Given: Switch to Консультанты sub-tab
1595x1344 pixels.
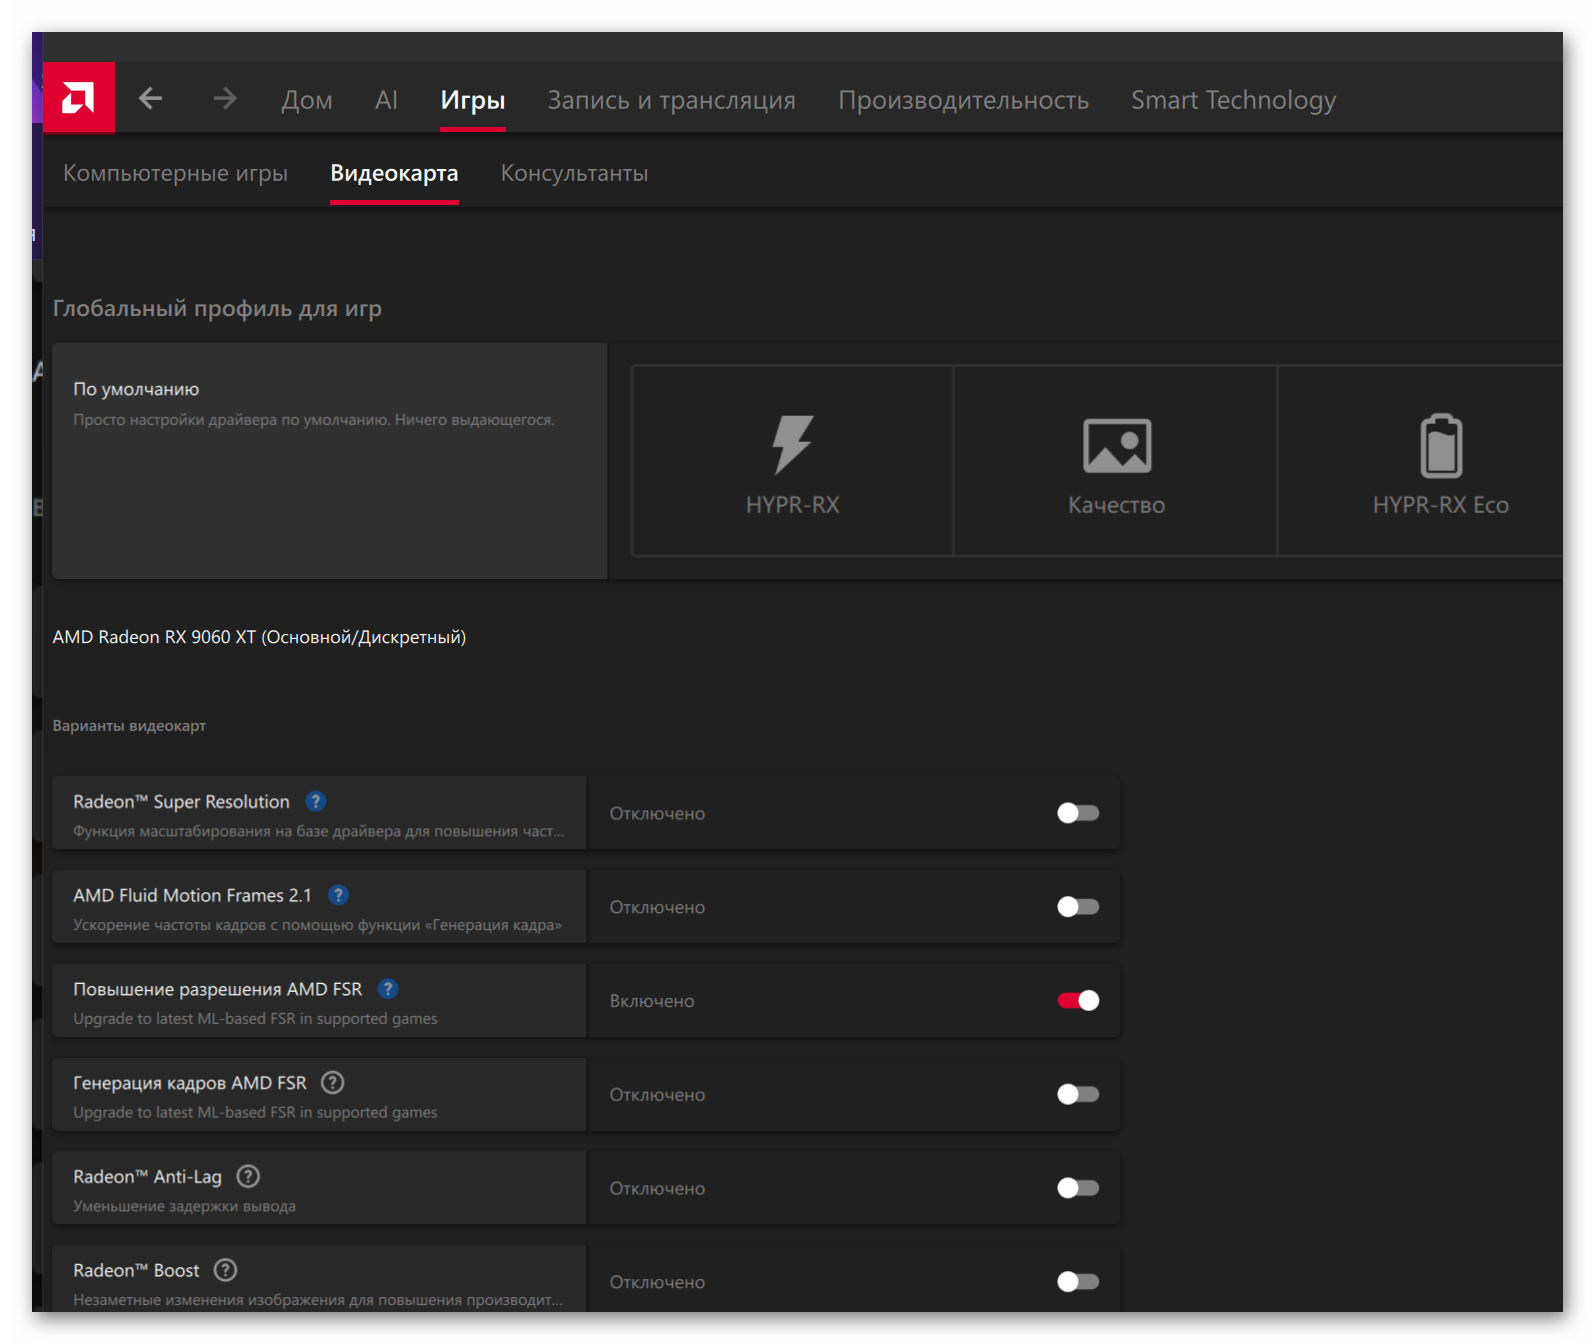Looking at the screenshot, I should tap(574, 173).
